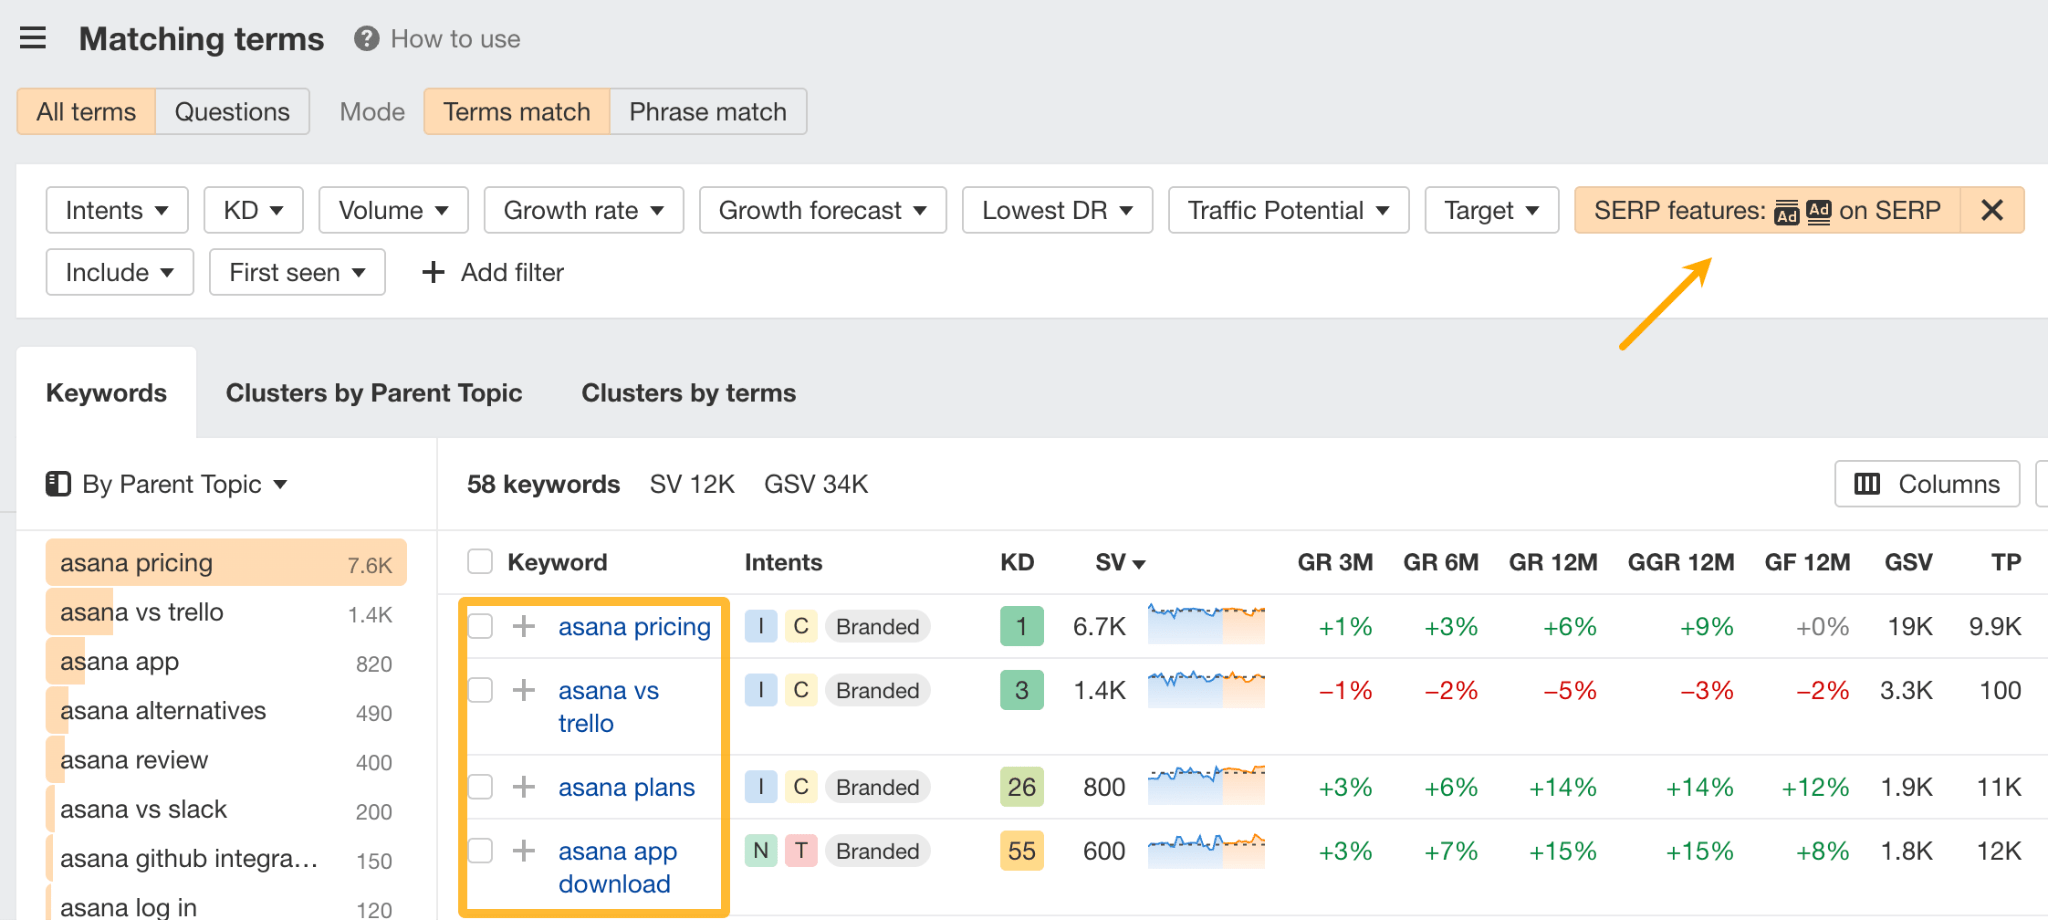Click the 'How to use' help icon
This screenshot has height=920, width=2048.
pos(365,38)
